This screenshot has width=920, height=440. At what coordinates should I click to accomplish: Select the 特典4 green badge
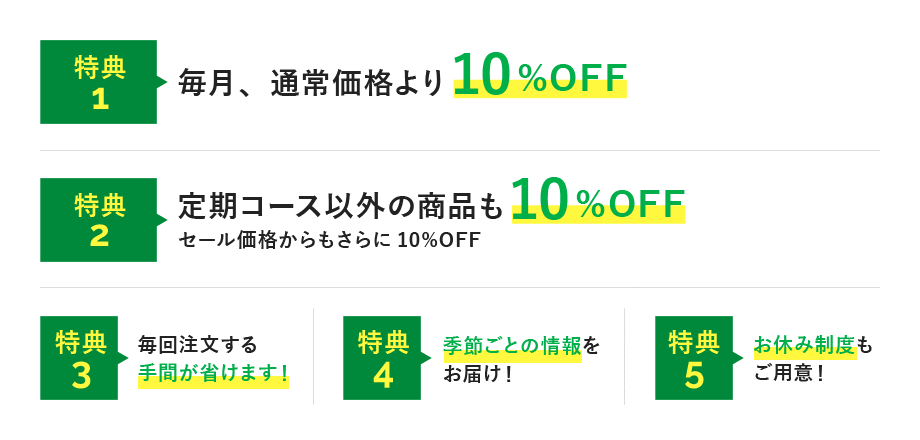382,359
